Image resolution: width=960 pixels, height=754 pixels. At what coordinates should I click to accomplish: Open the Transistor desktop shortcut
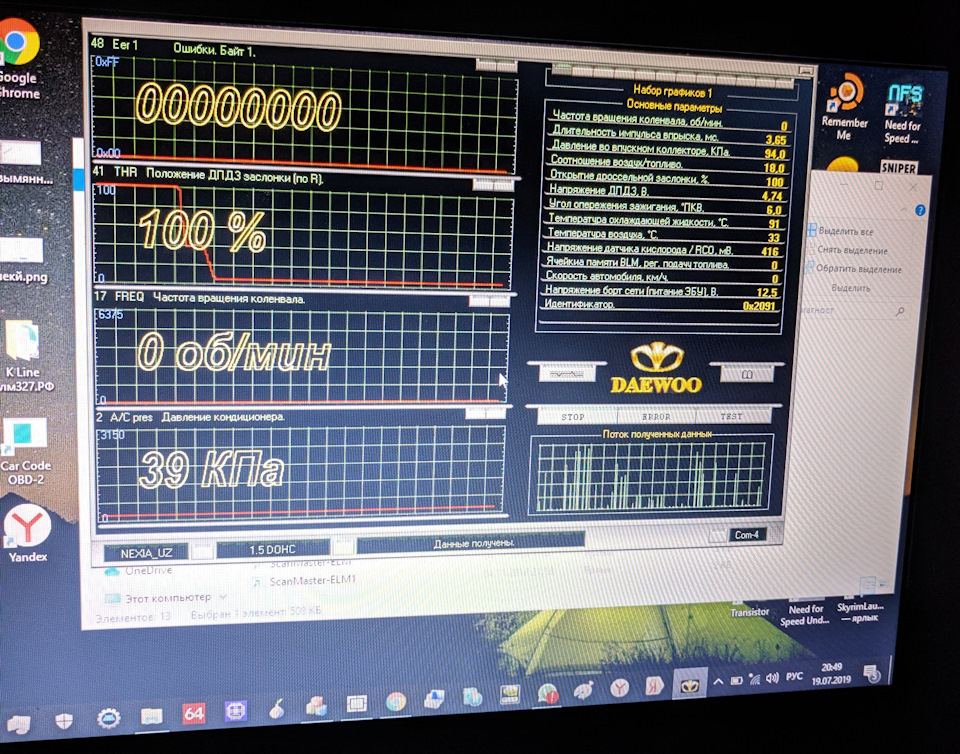[749, 611]
